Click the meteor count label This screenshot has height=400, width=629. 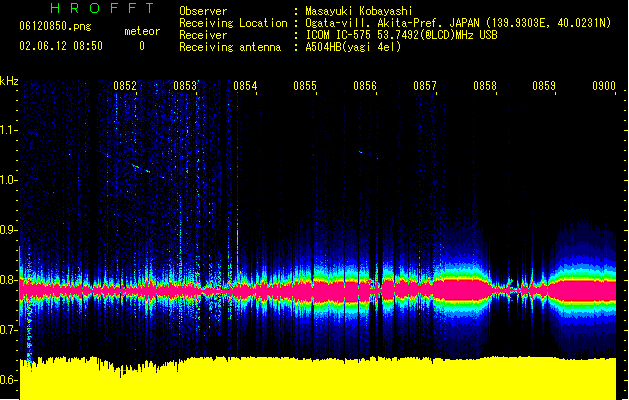(x=142, y=31)
